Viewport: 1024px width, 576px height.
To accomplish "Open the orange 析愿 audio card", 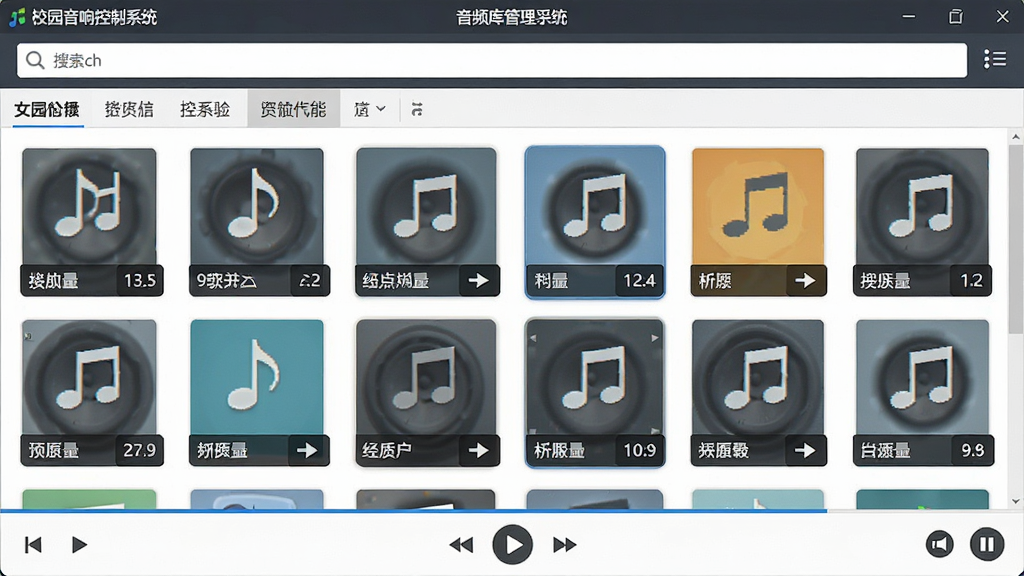I will (x=758, y=222).
